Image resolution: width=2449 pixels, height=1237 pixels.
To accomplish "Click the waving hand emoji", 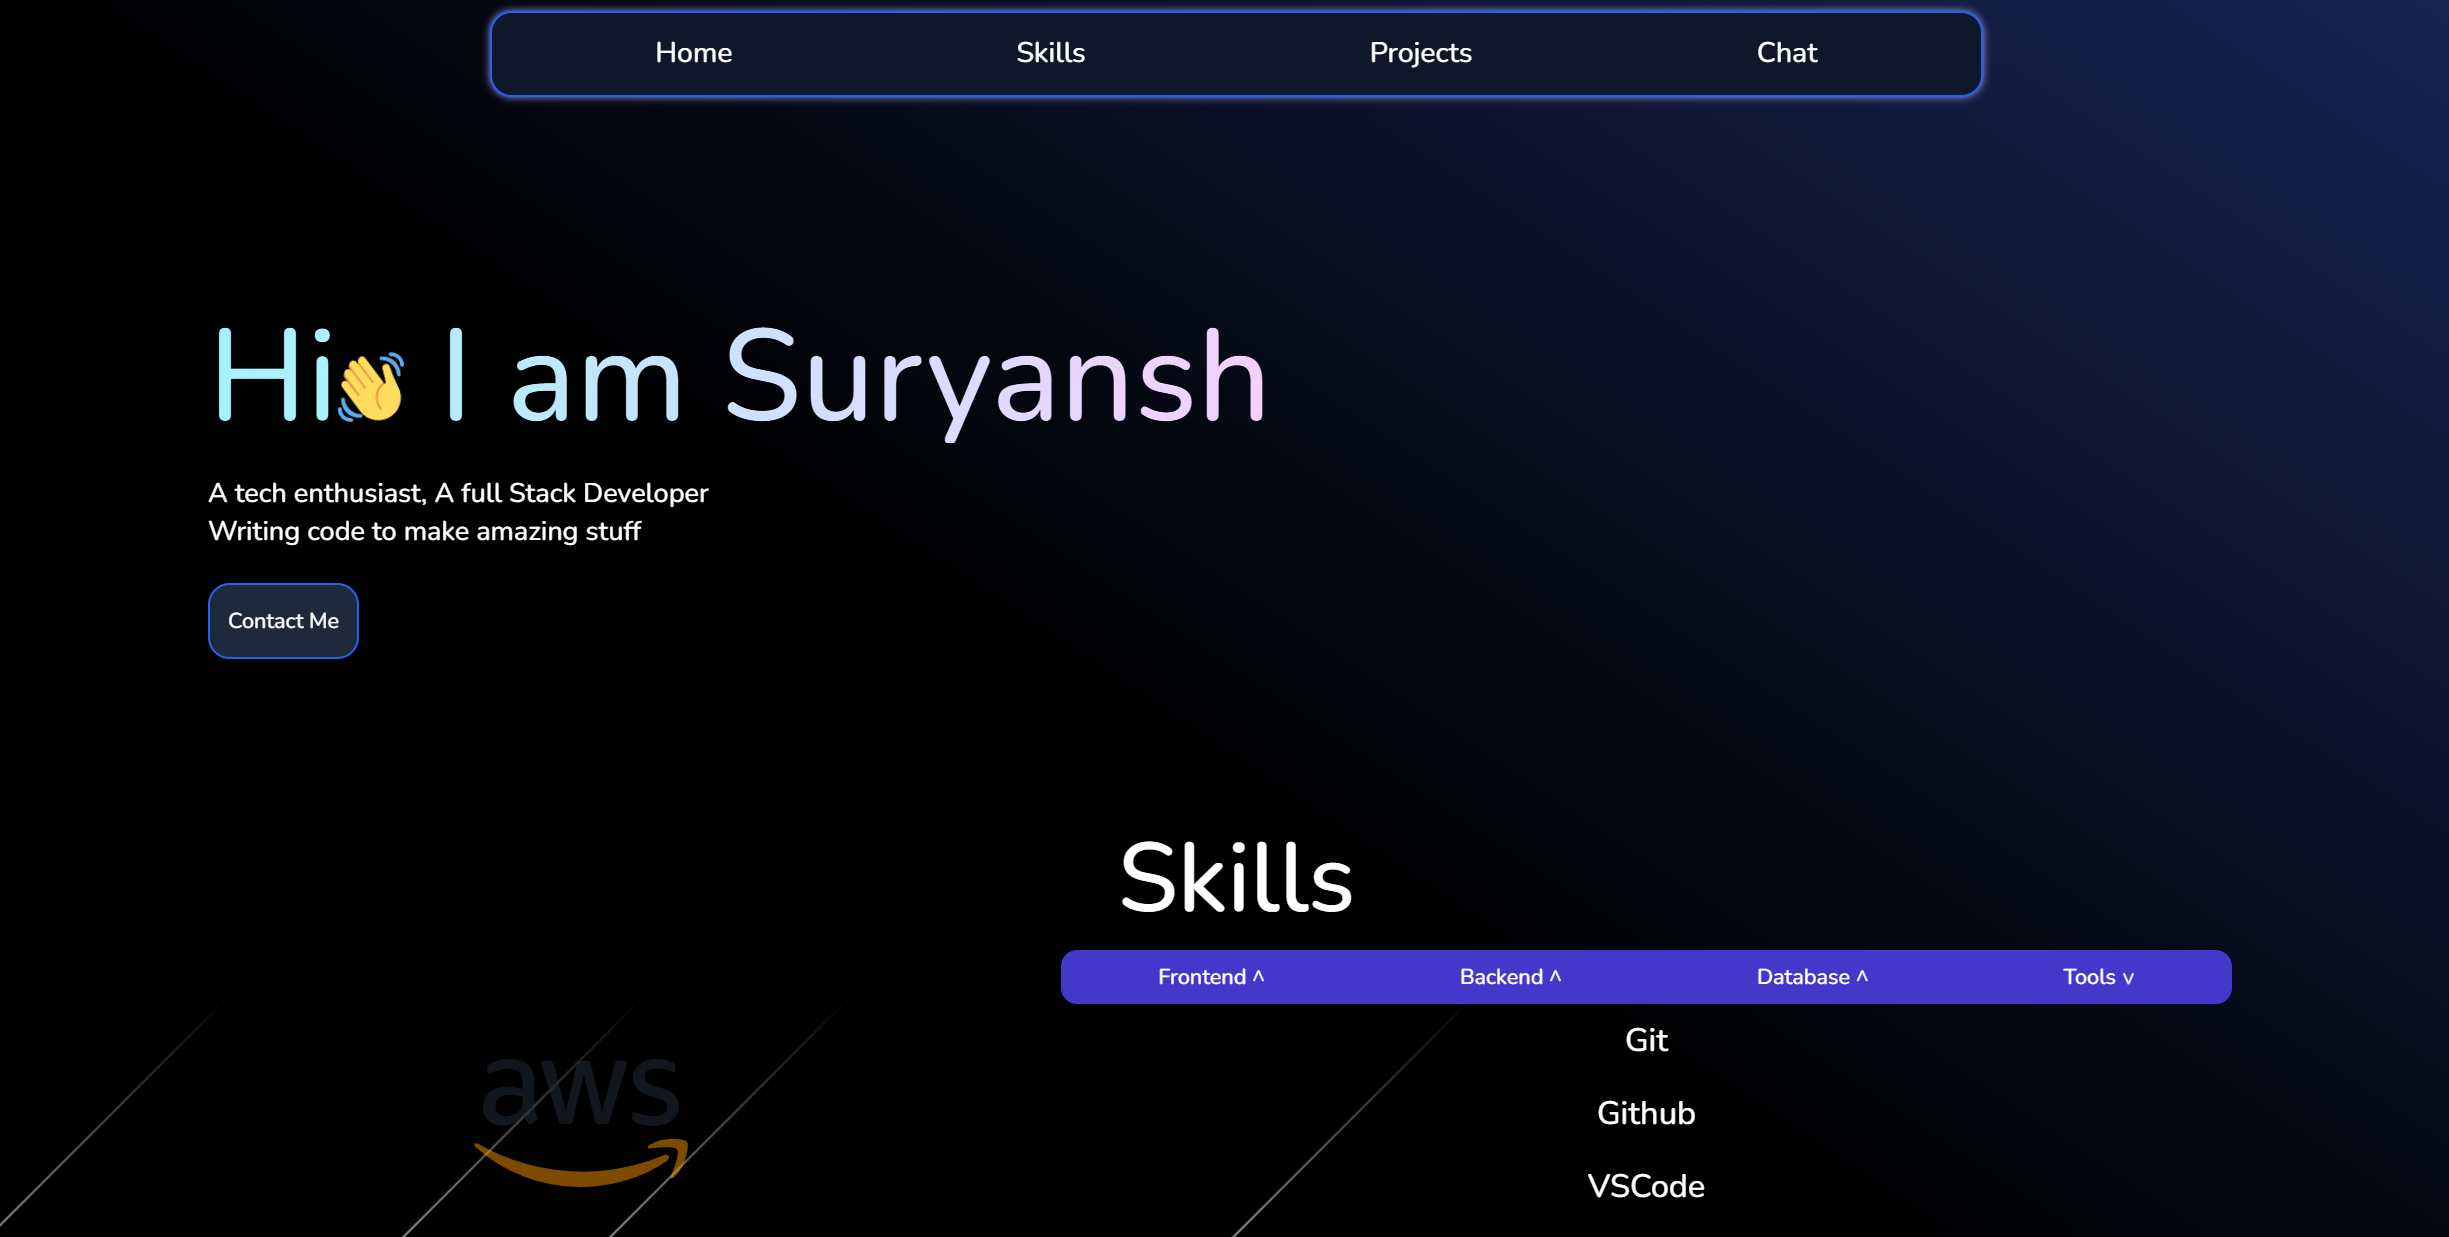I will point(371,387).
